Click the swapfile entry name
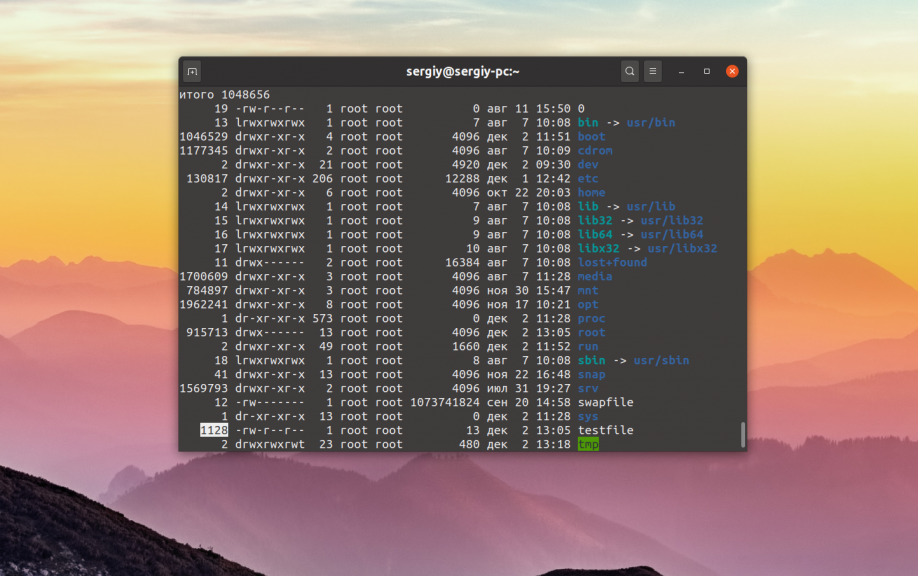This screenshot has width=918, height=576. [x=605, y=402]
